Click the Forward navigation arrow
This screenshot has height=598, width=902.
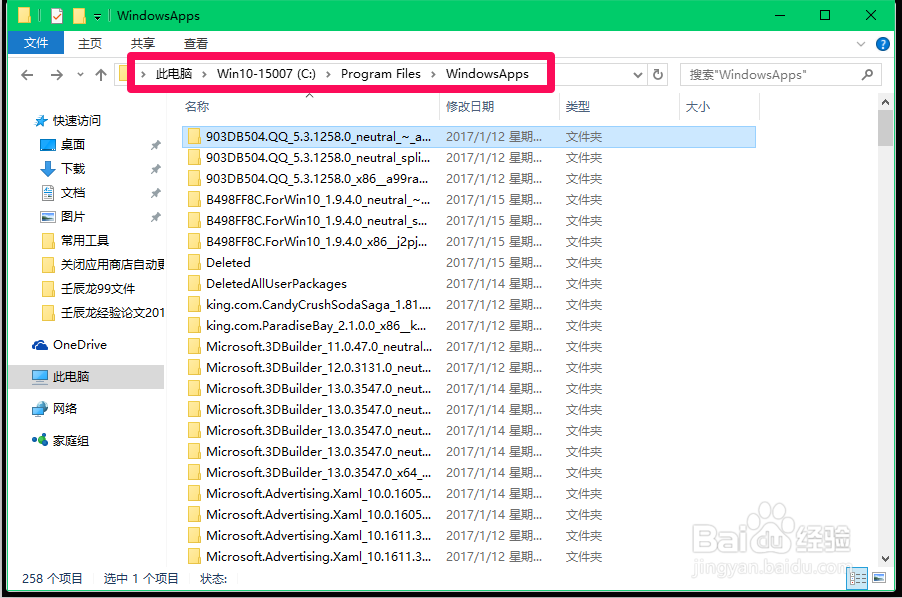pyautogui.click(x=56, y=75)
